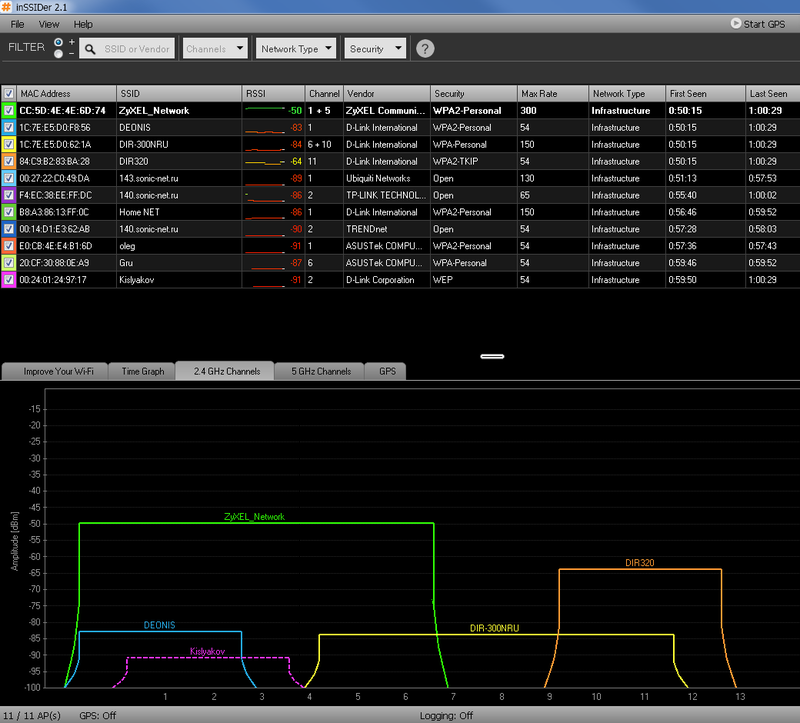The height and width of the screenshot is (723, 800).
Task: Sort table by Last Seen column
Action: point(772,93)
